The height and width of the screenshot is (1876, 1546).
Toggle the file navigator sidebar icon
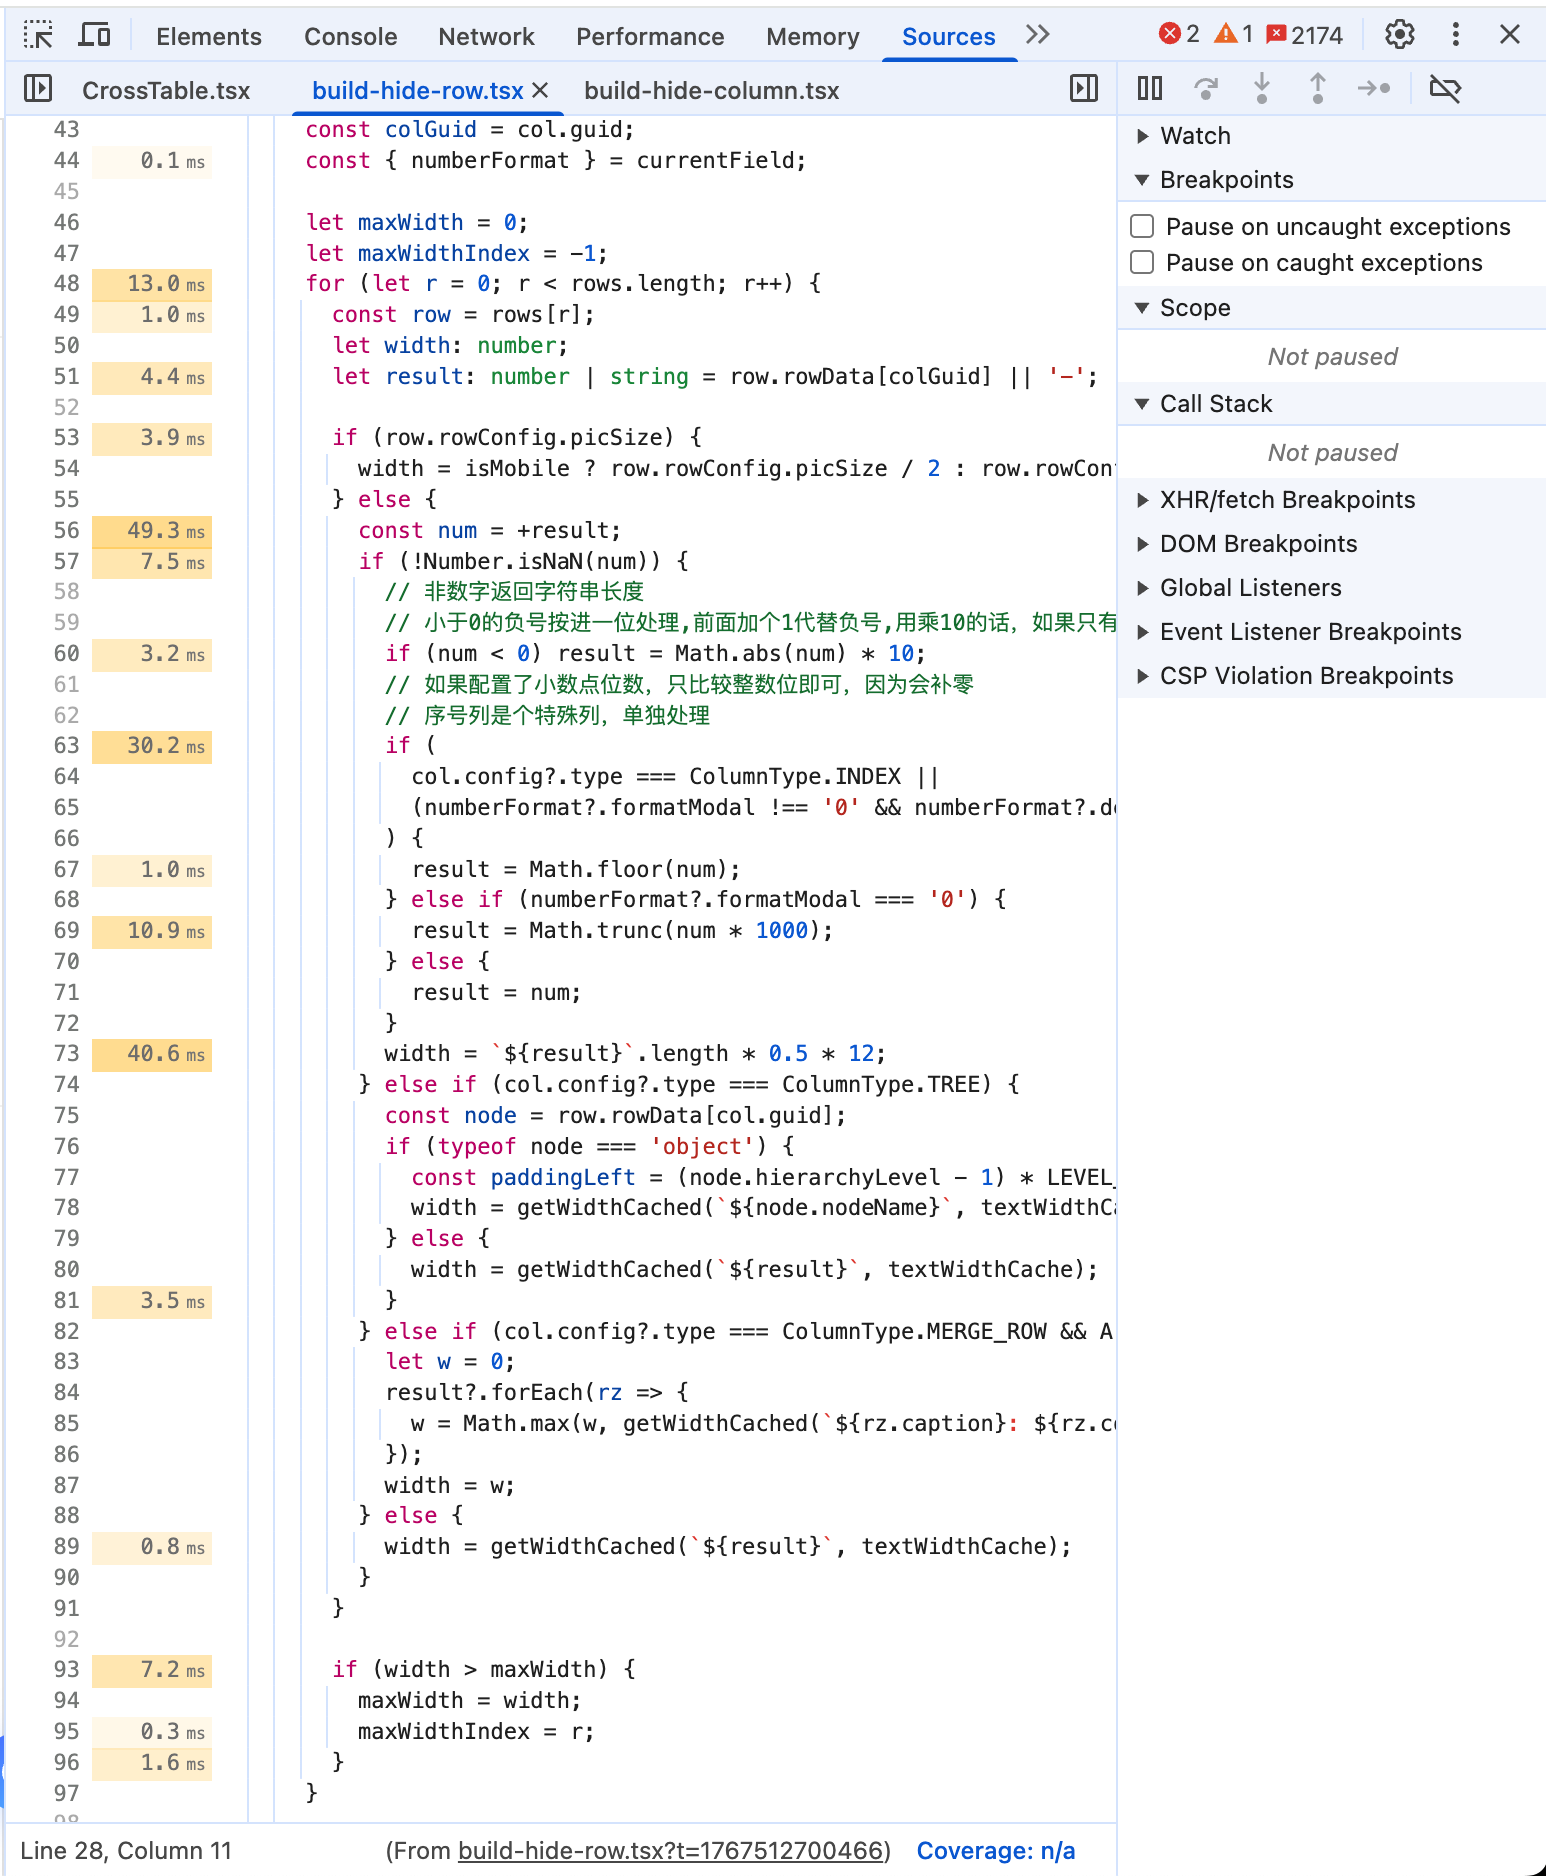pos(38,89)
